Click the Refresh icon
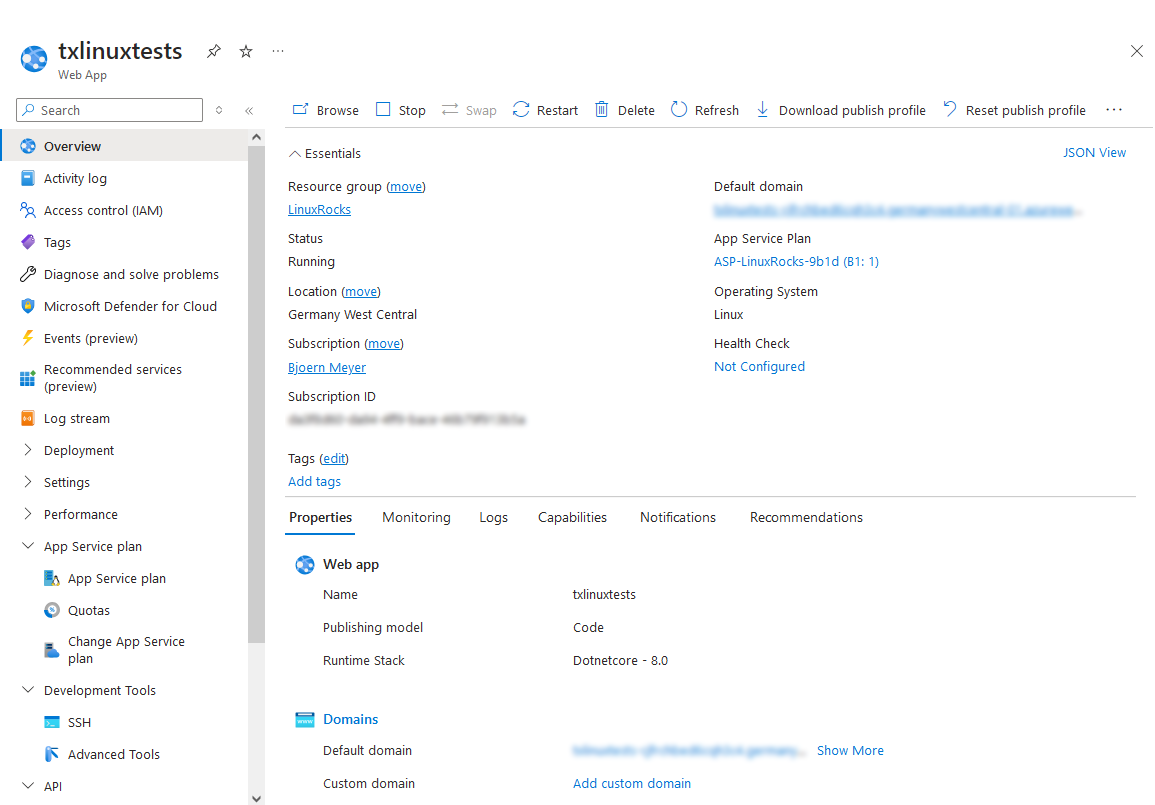The width and height of the screenshot is (1155, 805). (680, 110)
